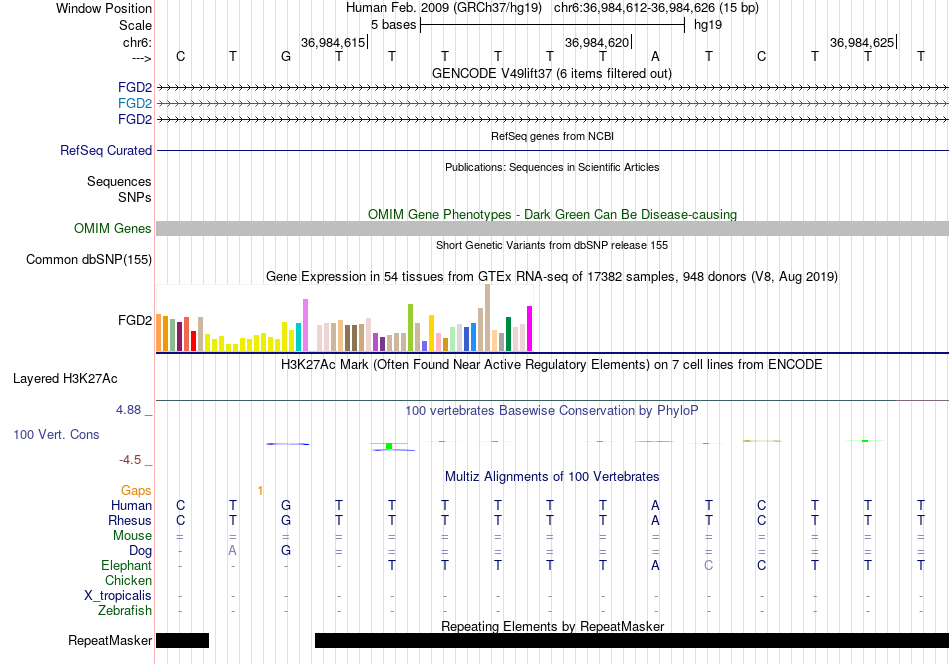The image size is (950, 664).
Task: Select the chr6: ruler label
Action: (x=137, y=42)
